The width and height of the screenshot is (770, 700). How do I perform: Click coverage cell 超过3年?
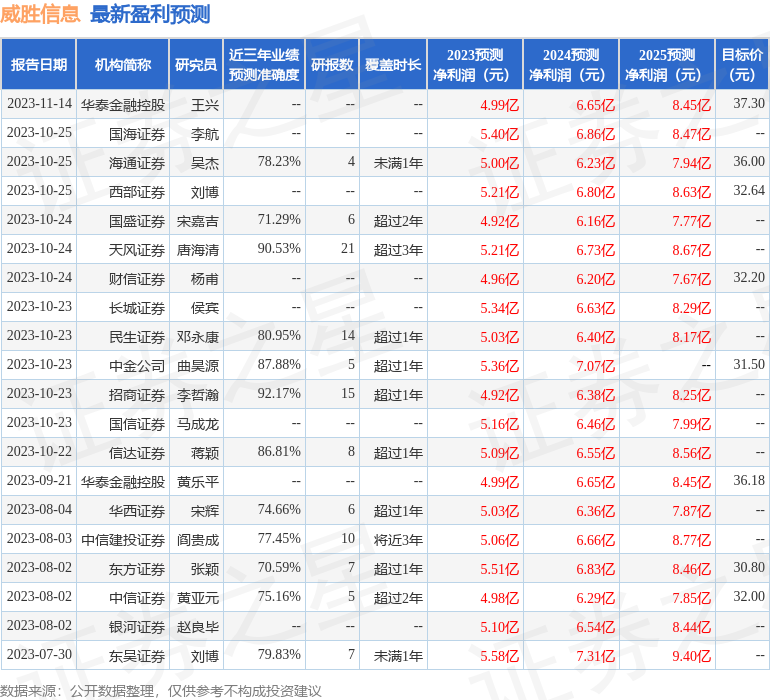(x=398, y=250)
